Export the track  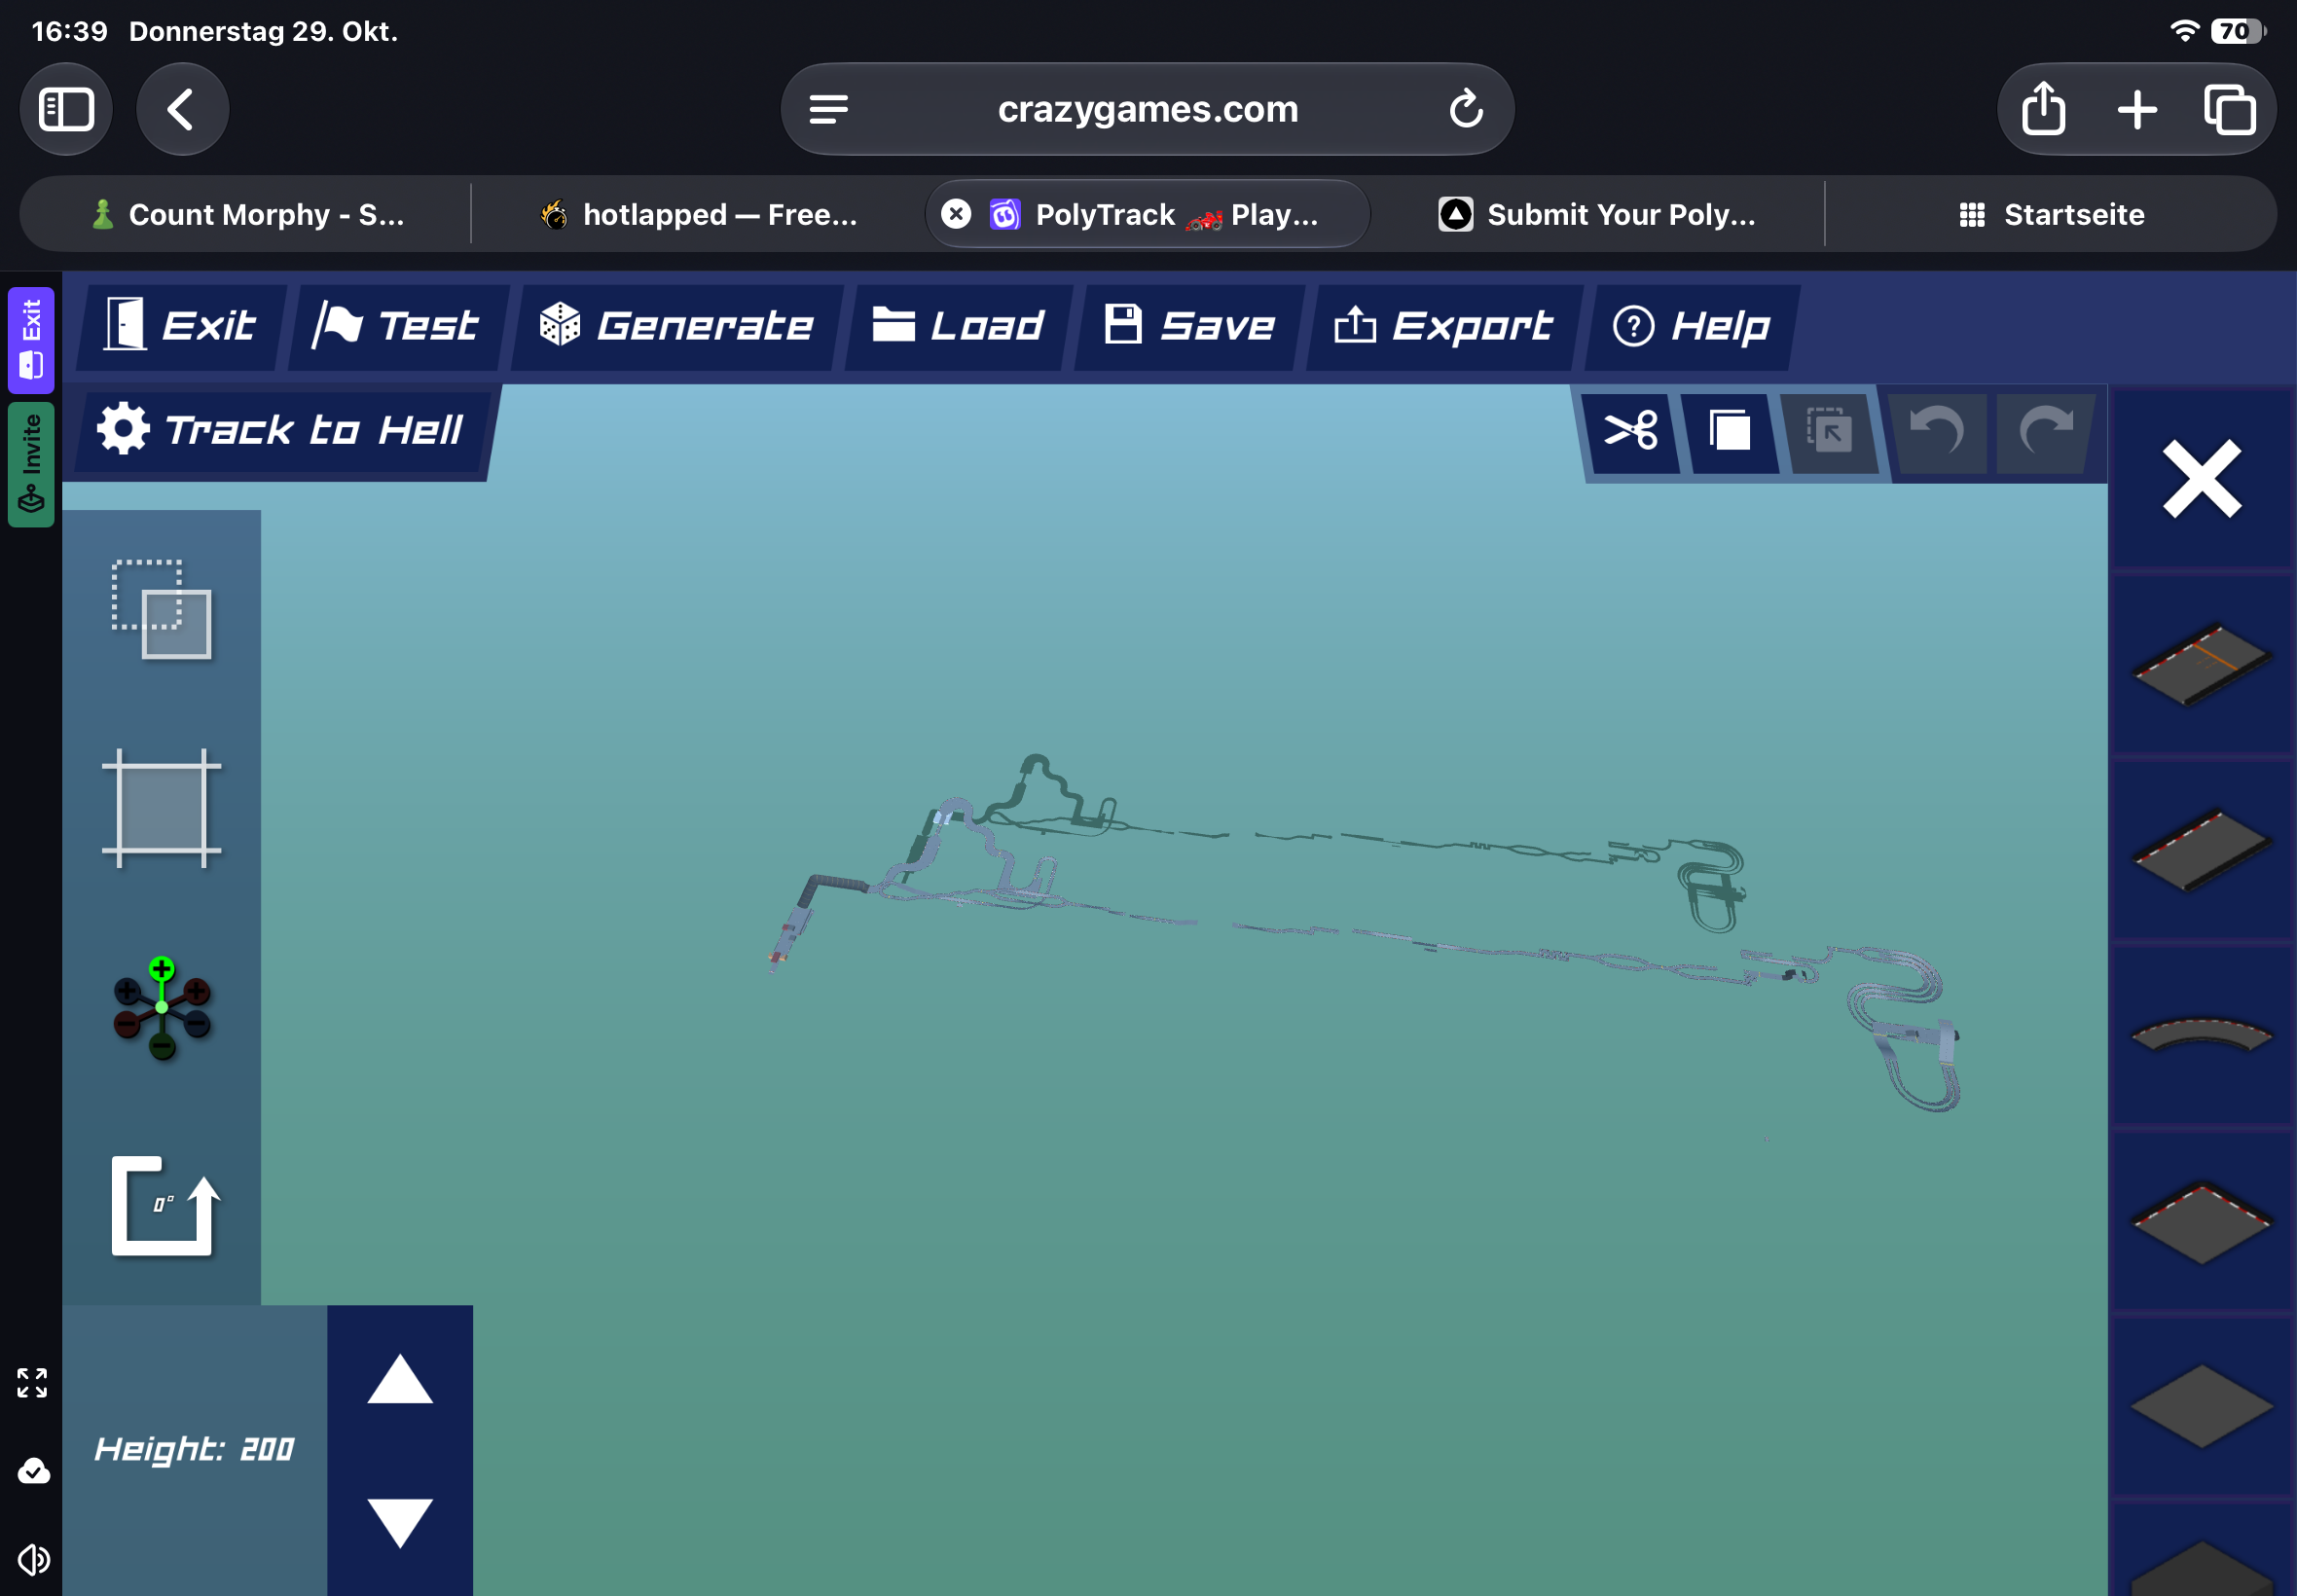point(1444,326)
